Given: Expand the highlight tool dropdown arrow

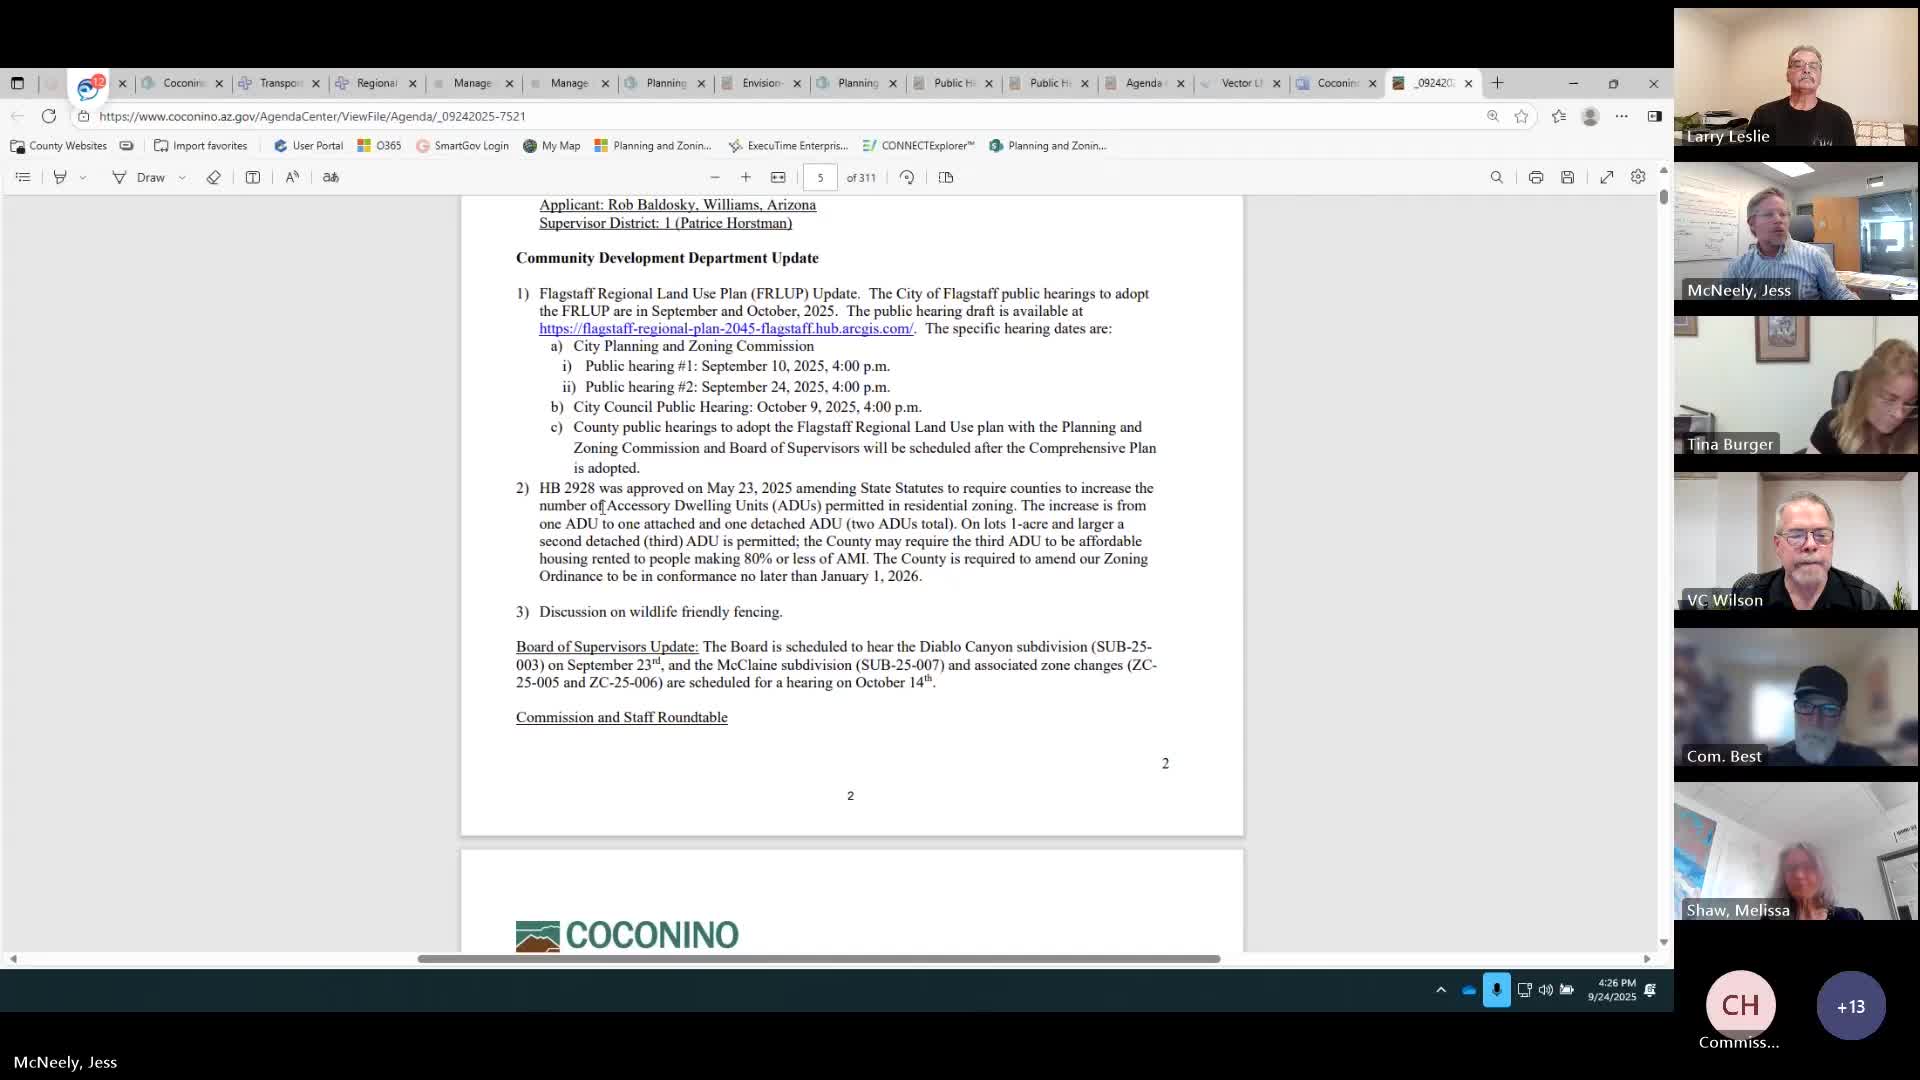Looking at the screenshot, I should coord(83,177).
